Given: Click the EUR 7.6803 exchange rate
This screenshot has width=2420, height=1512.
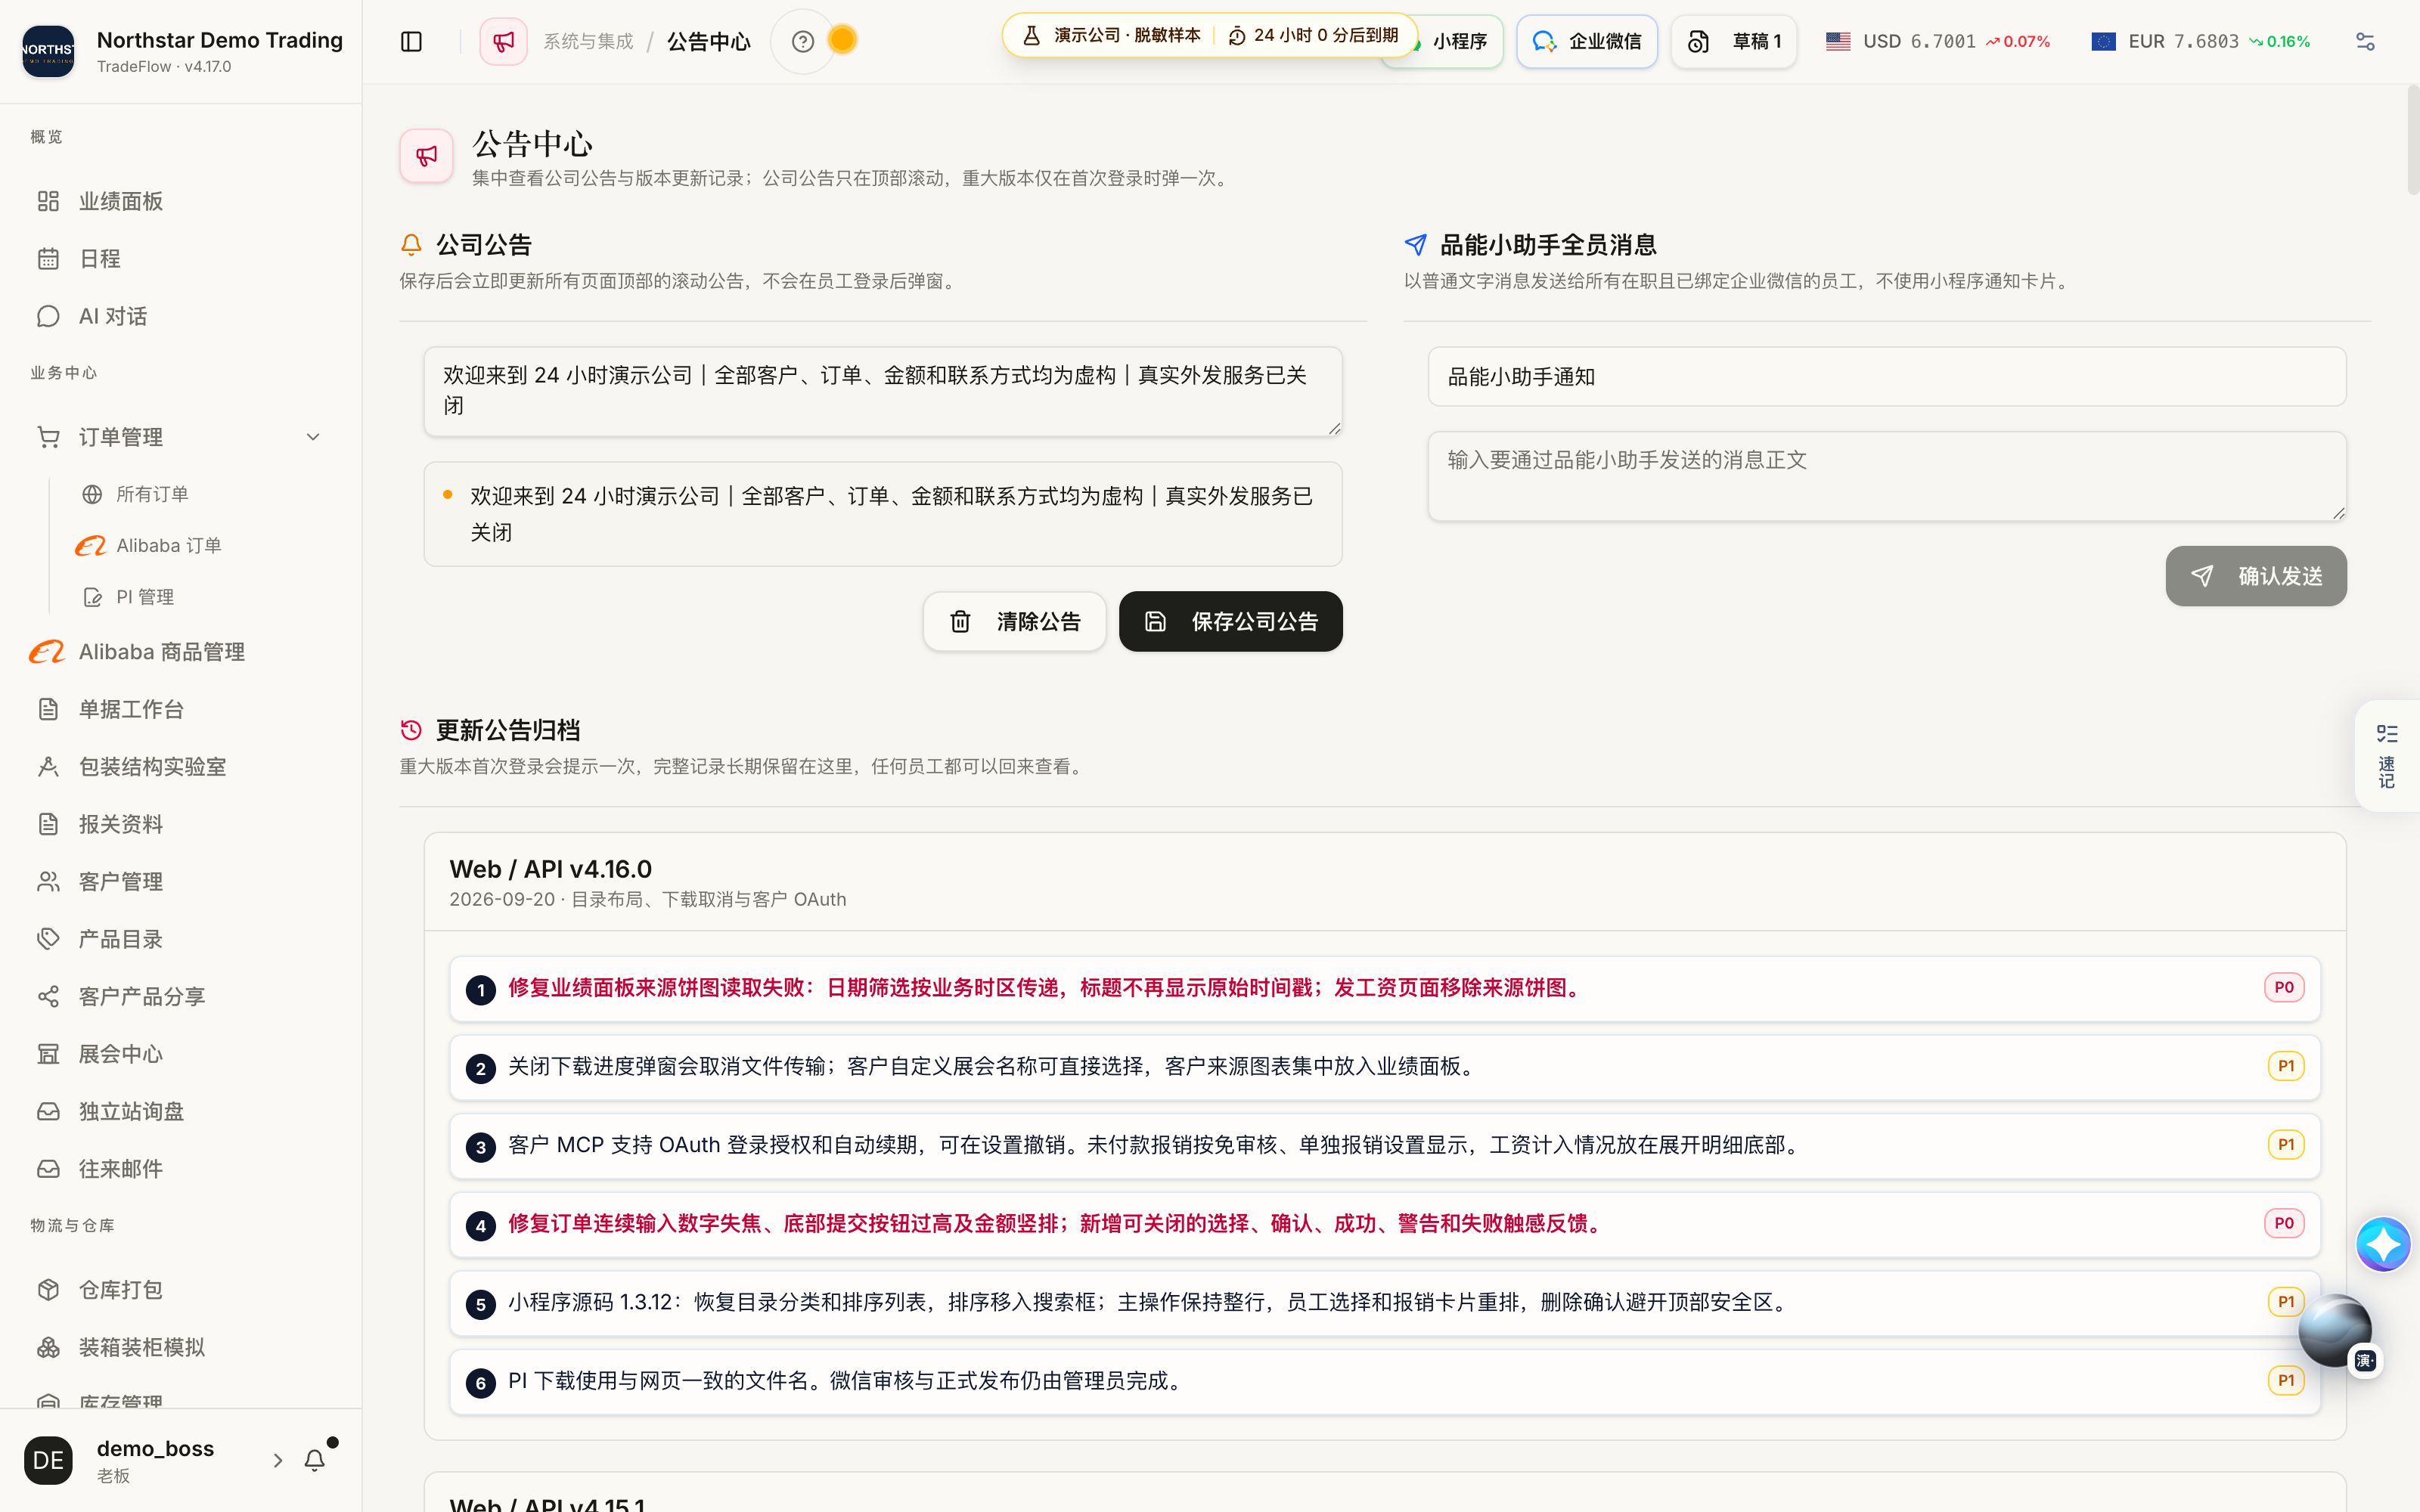Looking at the screenshot, I should click(x=2200, y=41).
